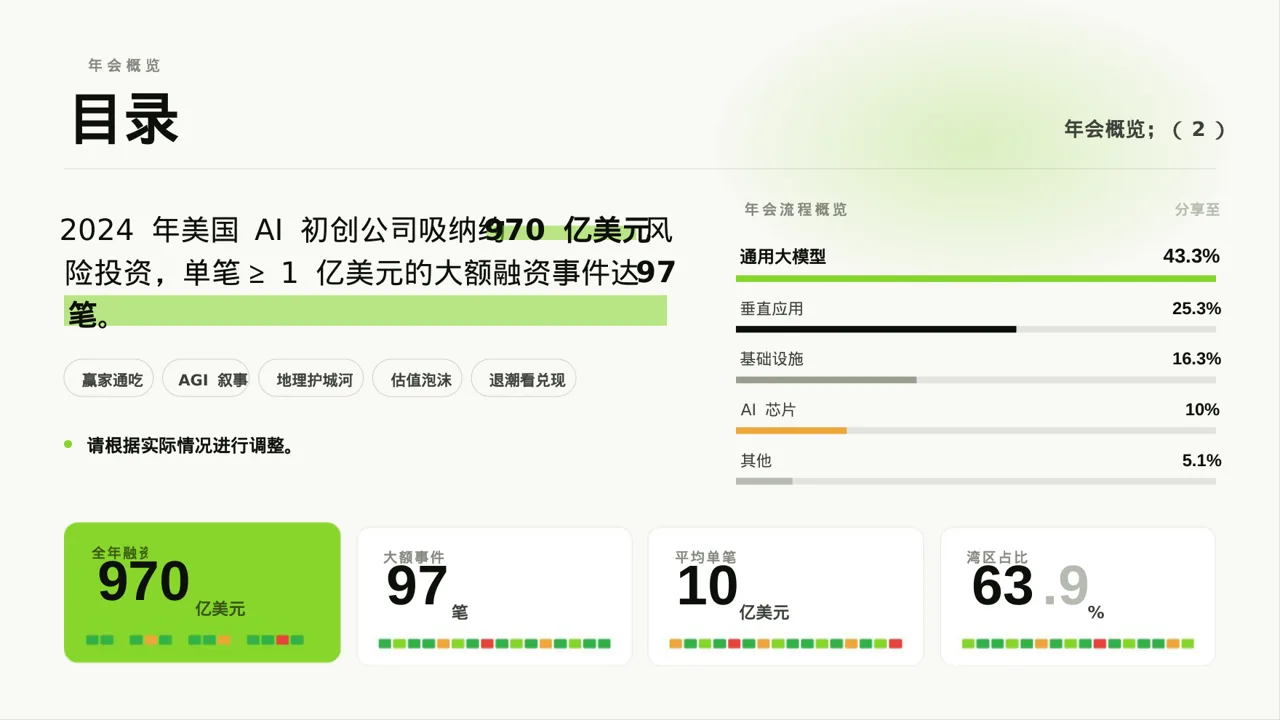Click the % unit in 湾区占比 card

point(1096,612)
